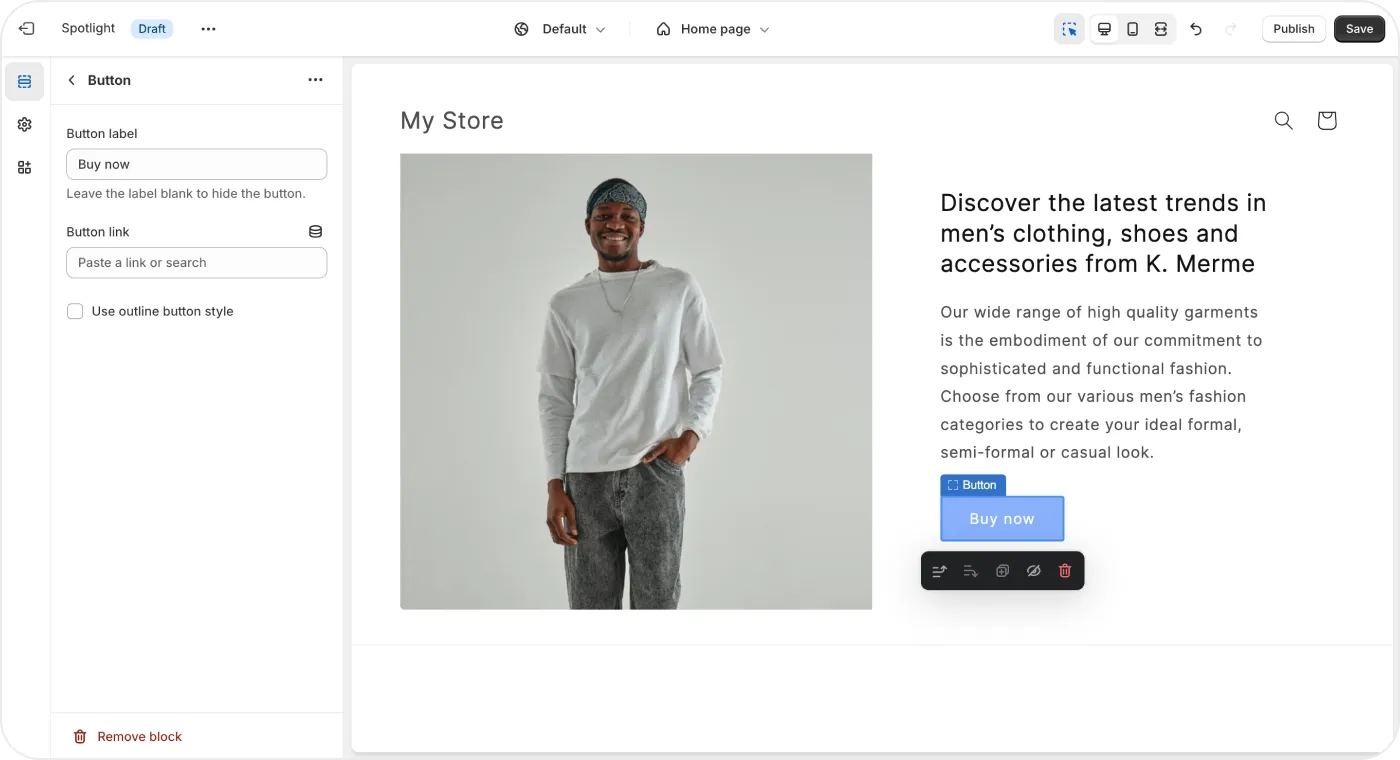Open Theme settings gear icon
Screen dimensions: 1400x760
coord(25,125)
